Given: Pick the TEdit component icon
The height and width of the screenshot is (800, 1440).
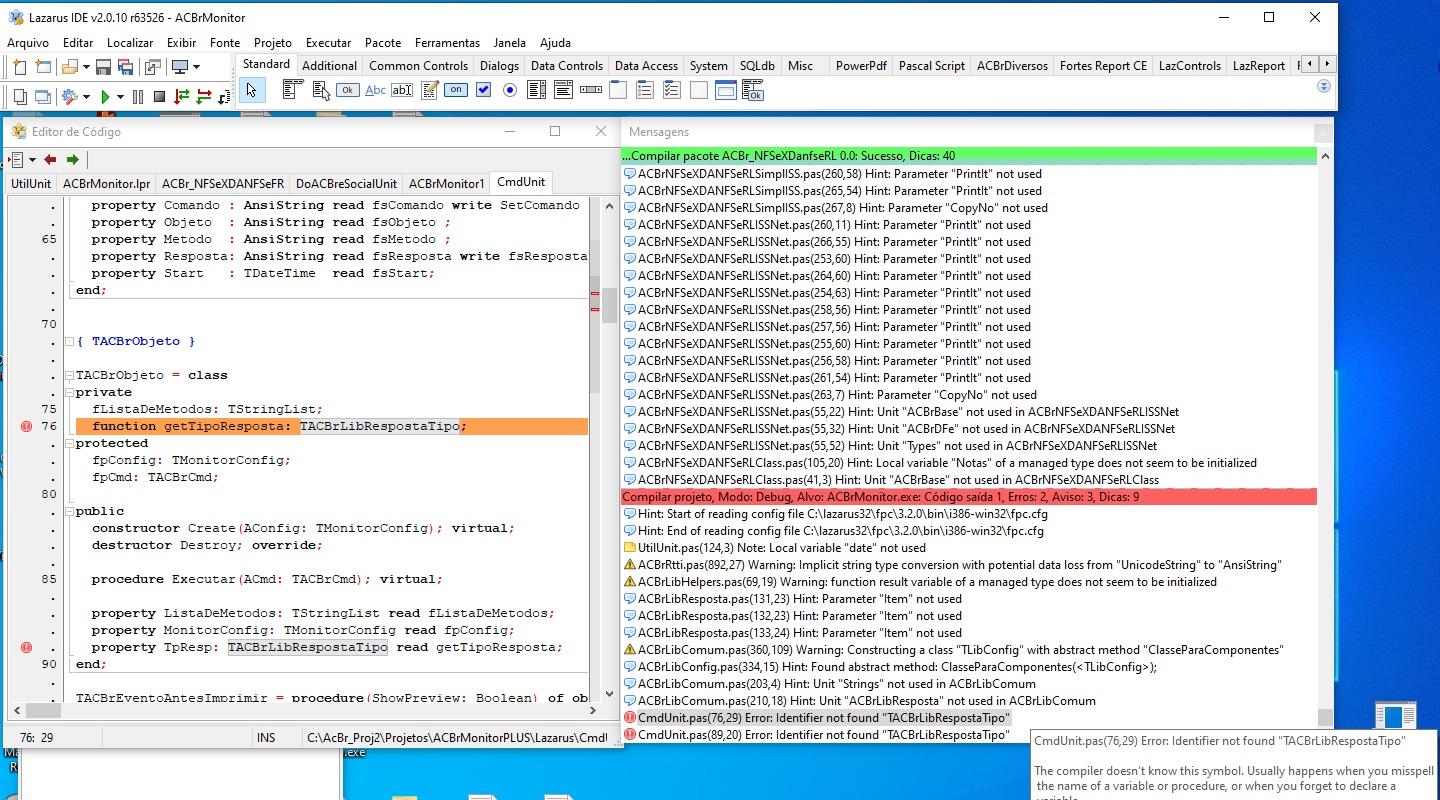Looking at the screenshot, I should coord(402,90).
